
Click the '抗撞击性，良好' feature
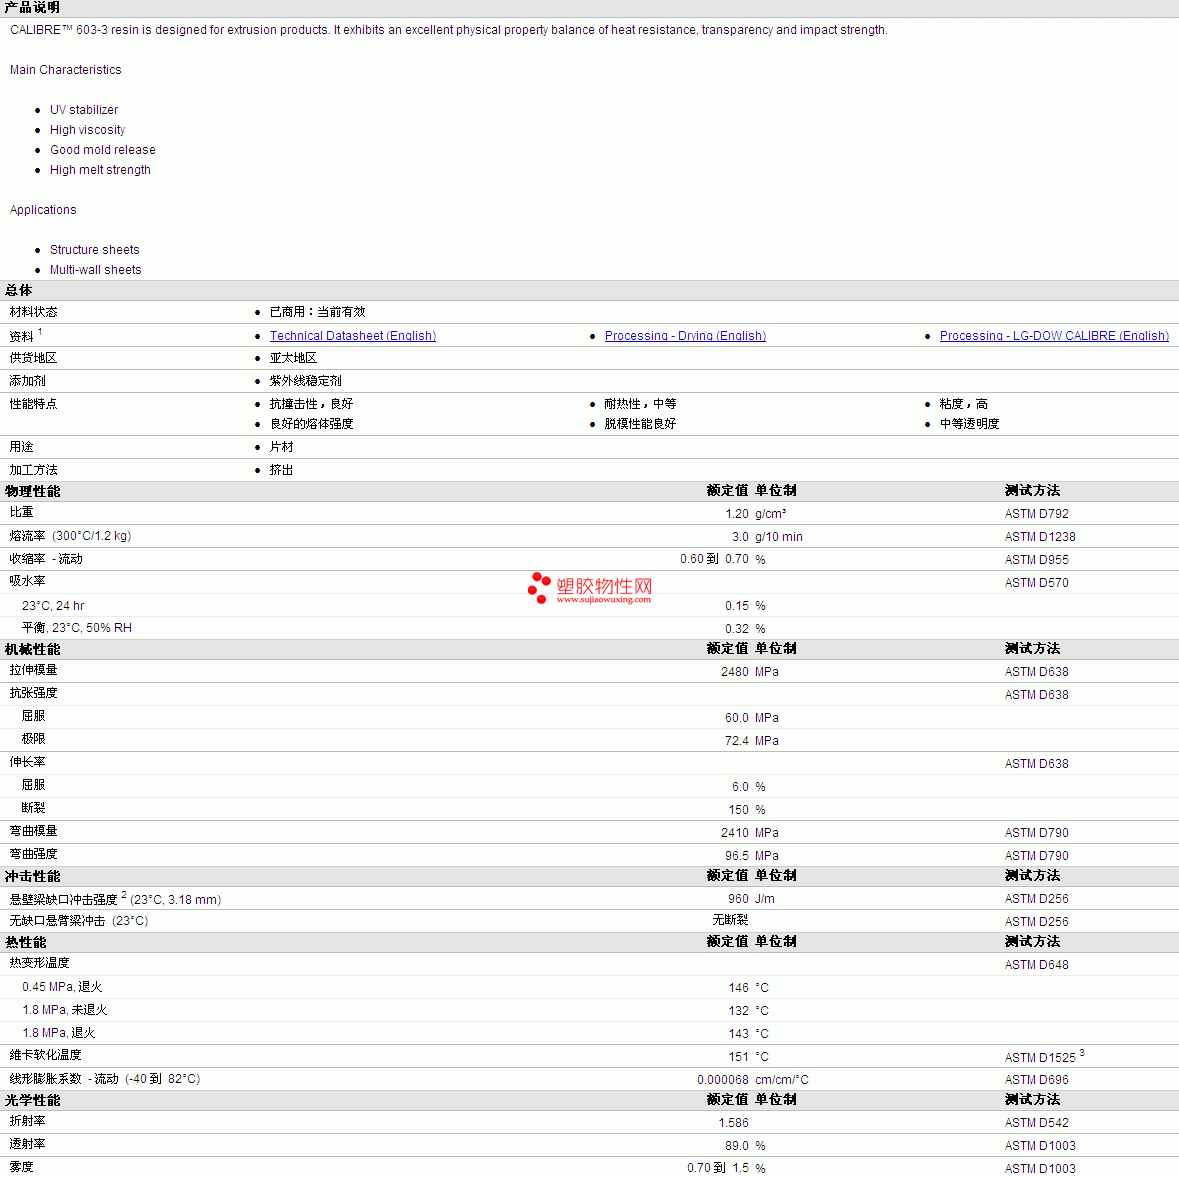311,404
